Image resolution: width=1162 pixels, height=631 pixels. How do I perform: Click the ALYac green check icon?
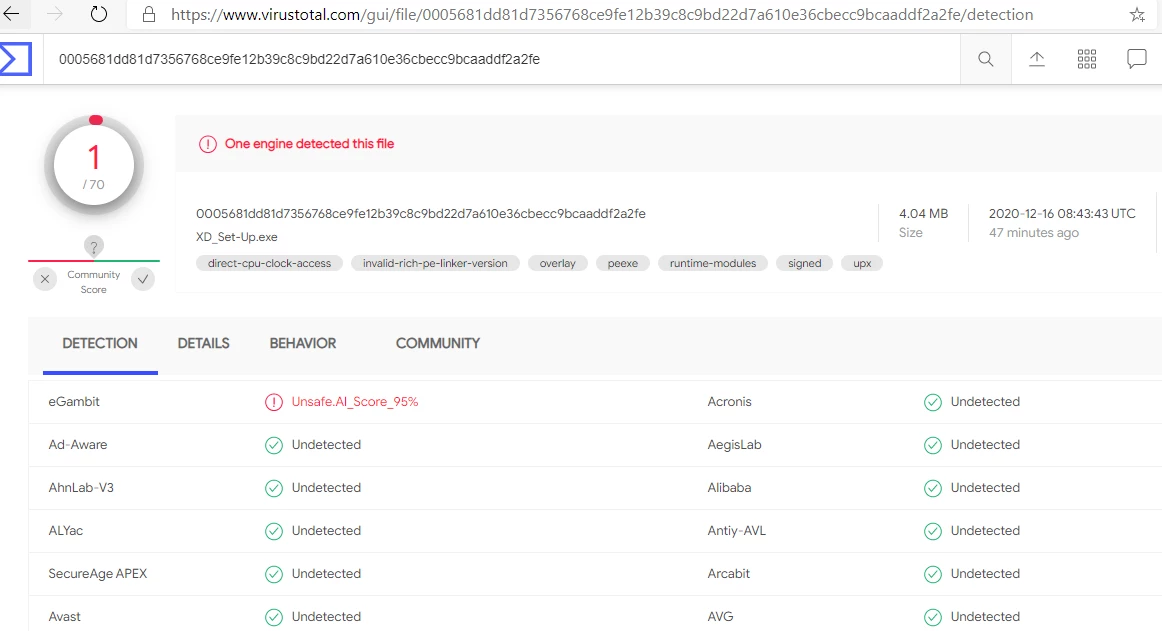tap(274, 531)
